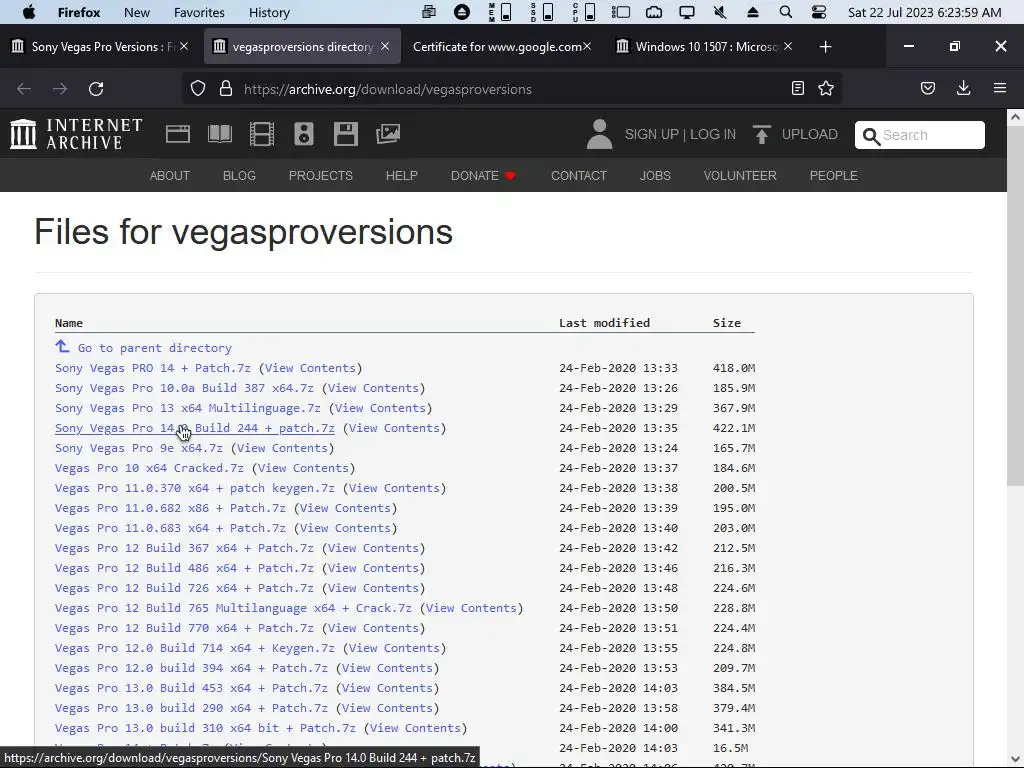This screenshot has width=1024, height=768.
Task: Click the Upload arrow icon
Action: point(761,134)
